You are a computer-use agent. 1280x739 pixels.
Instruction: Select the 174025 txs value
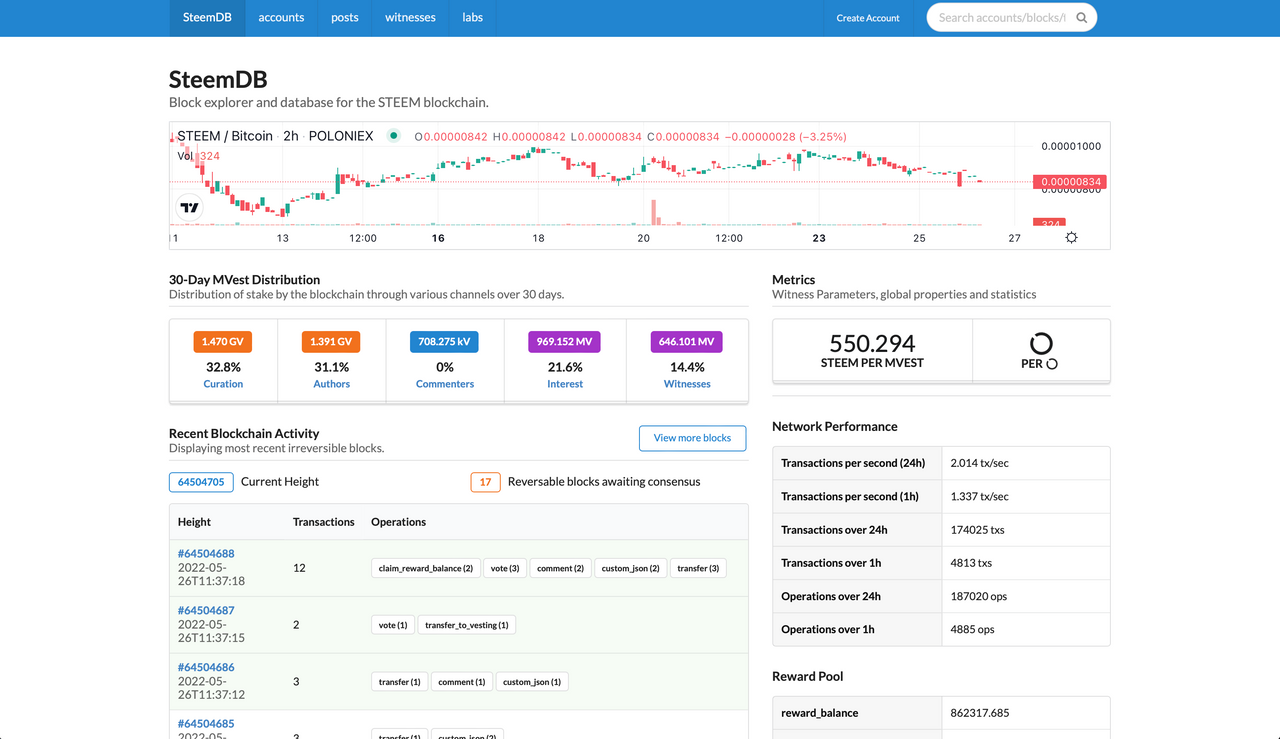977,530
